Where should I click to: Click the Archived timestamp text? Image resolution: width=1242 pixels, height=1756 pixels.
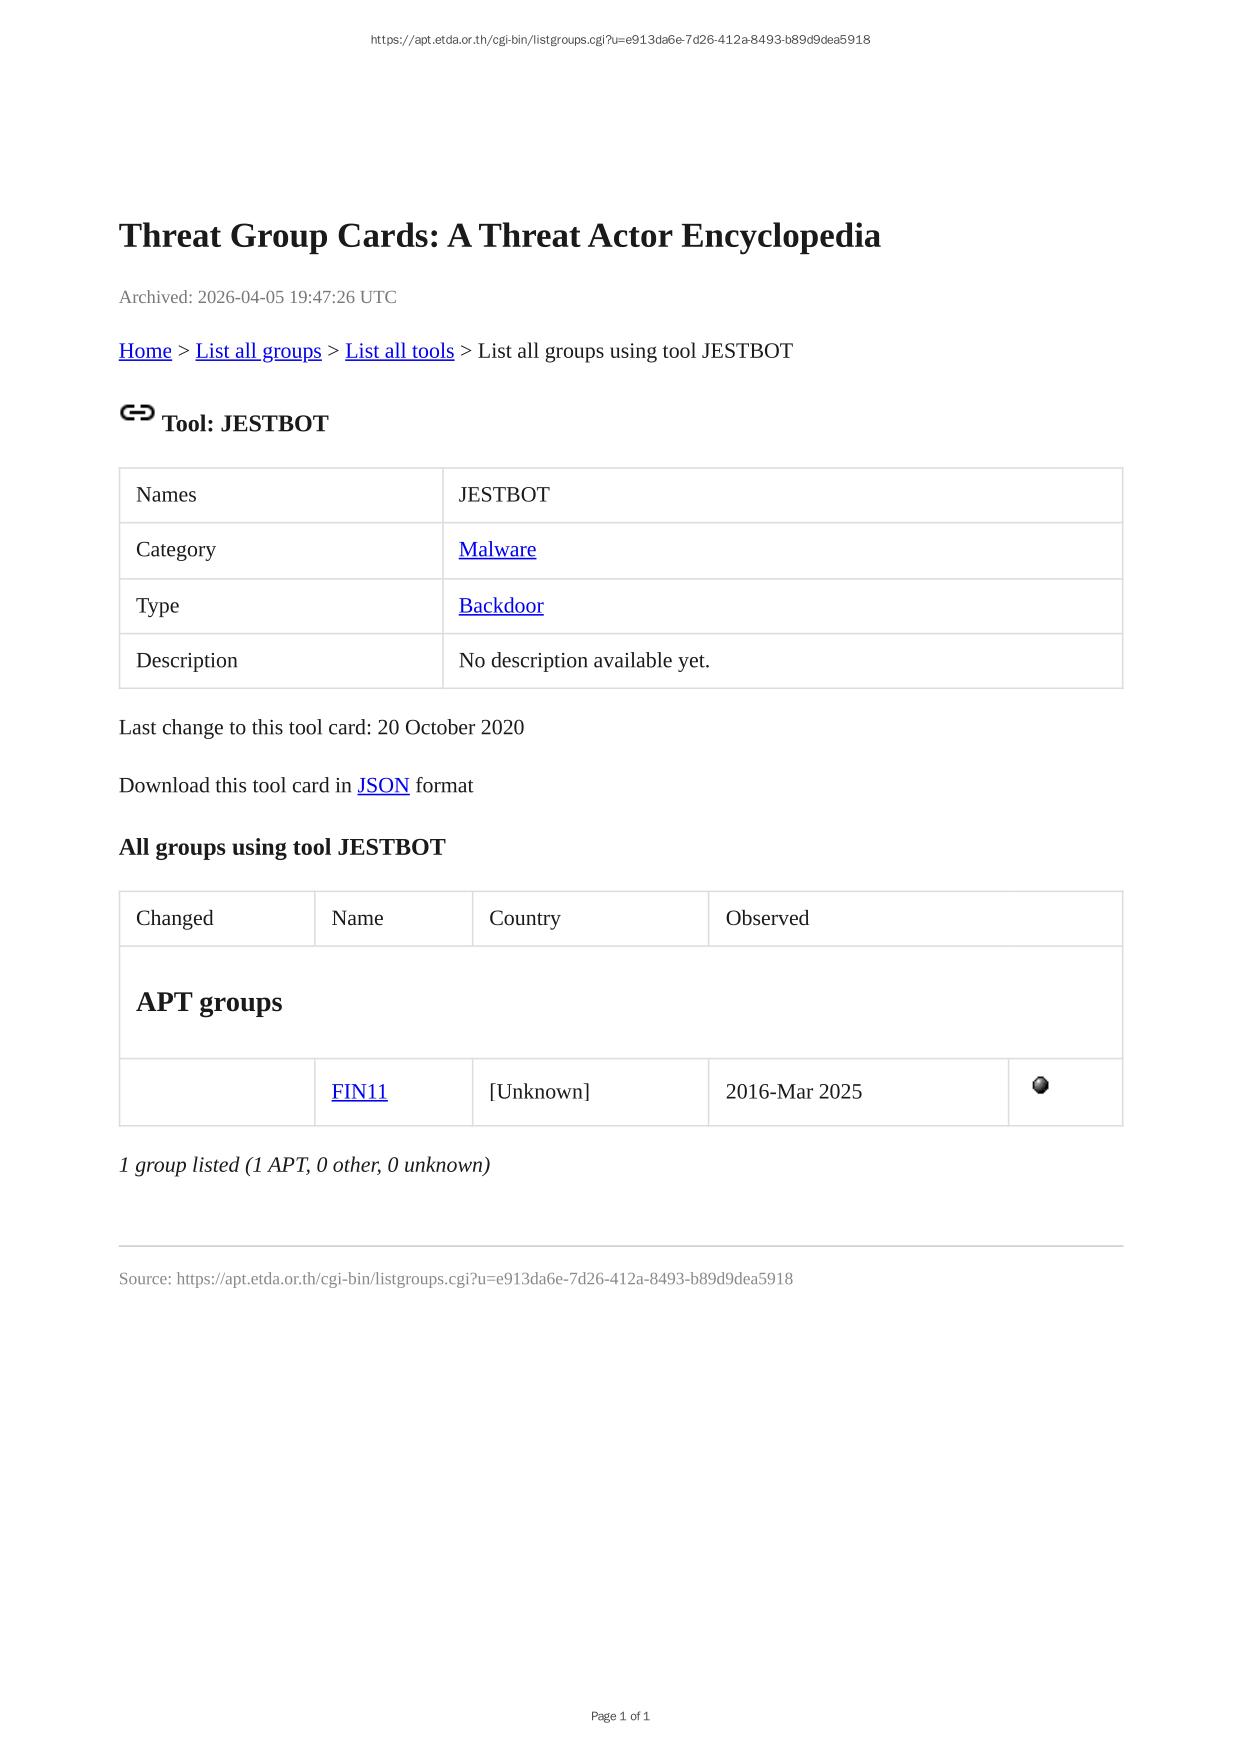pos(257,297)
